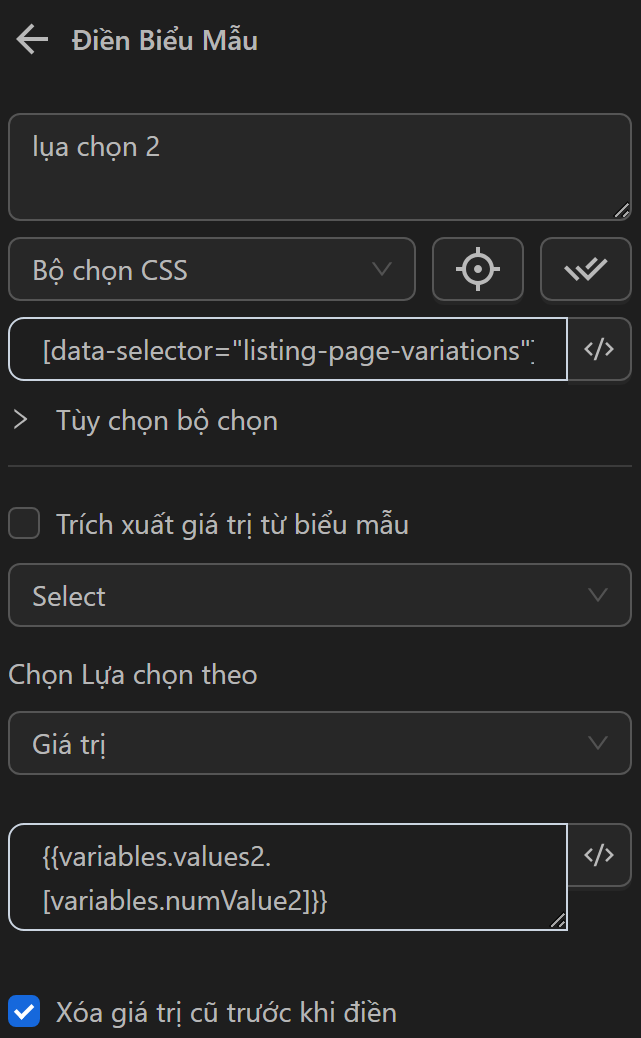This screenshot has height=1038, width=641.
Task: Click the double-checkmark verify selector icon
Action: pyautogui.click(x=585, y=269)
